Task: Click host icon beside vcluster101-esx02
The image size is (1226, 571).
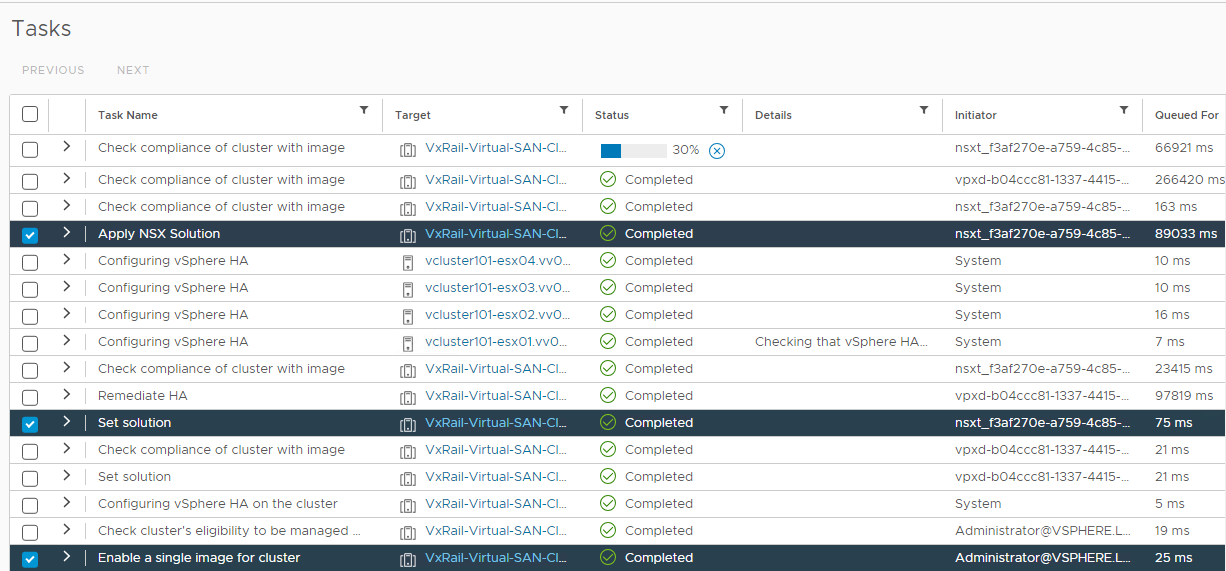Action: click(x=407, y=316)
